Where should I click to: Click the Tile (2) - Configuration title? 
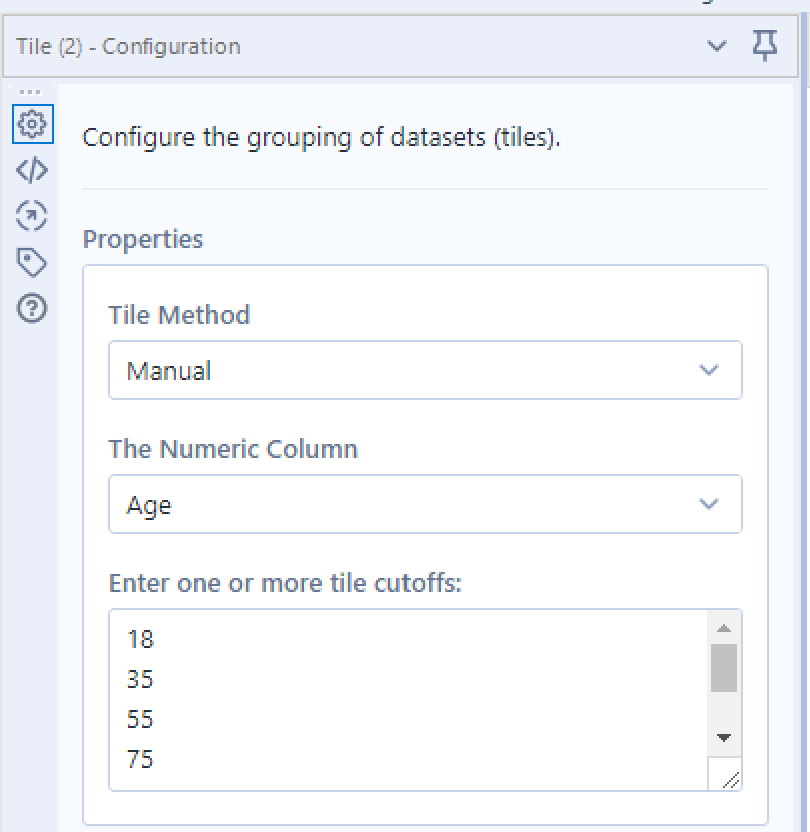pyautogui.click(x=127, y=46)
